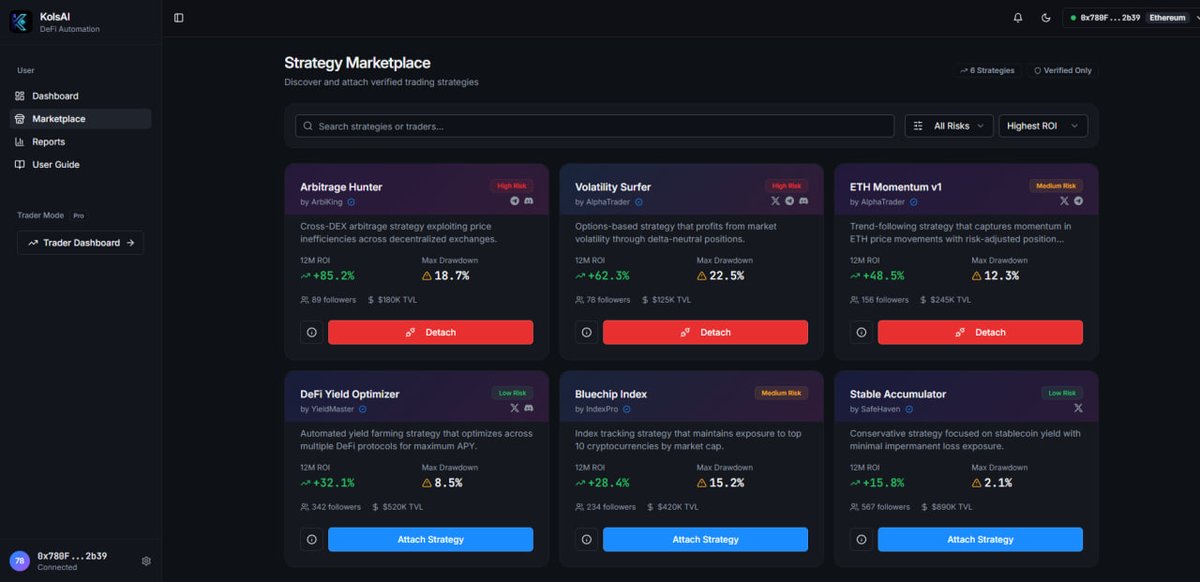Toggle the sidebar collapse icon
The width and height of the screenshot is (1200, 582).
pos(179,17)
